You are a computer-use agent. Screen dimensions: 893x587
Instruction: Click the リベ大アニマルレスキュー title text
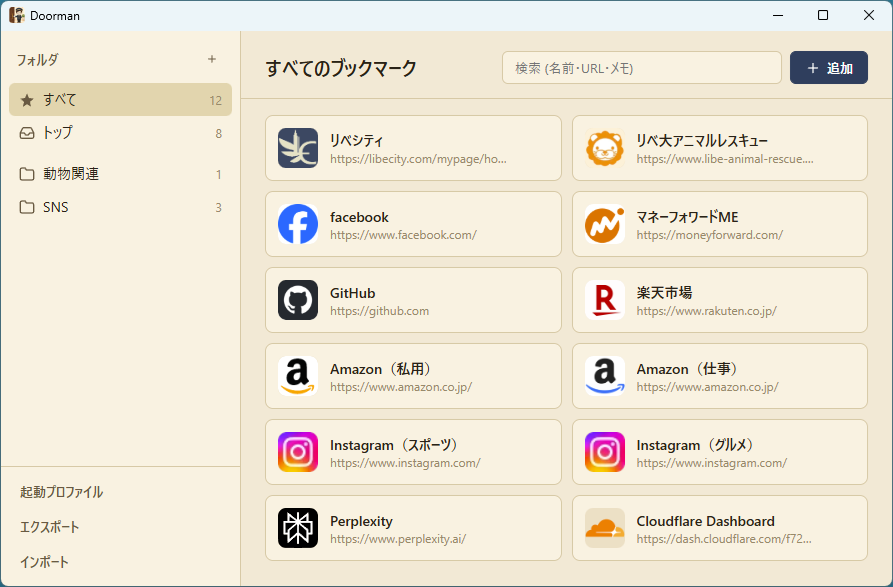[x=702, y=141]
